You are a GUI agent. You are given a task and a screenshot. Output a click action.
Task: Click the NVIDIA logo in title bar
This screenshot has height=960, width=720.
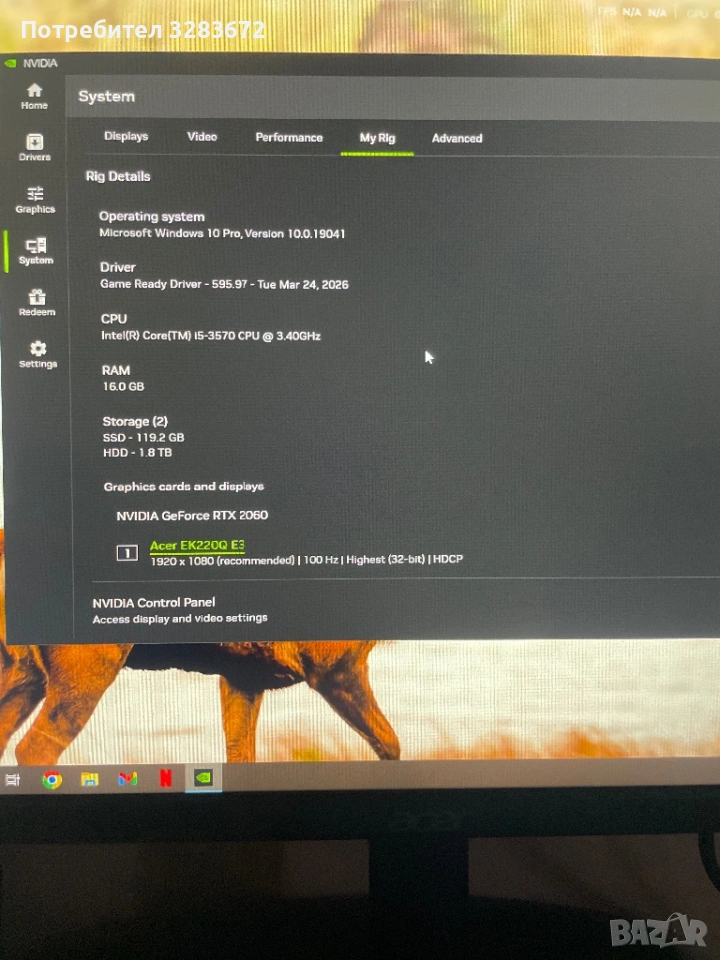tap(11, 63)
